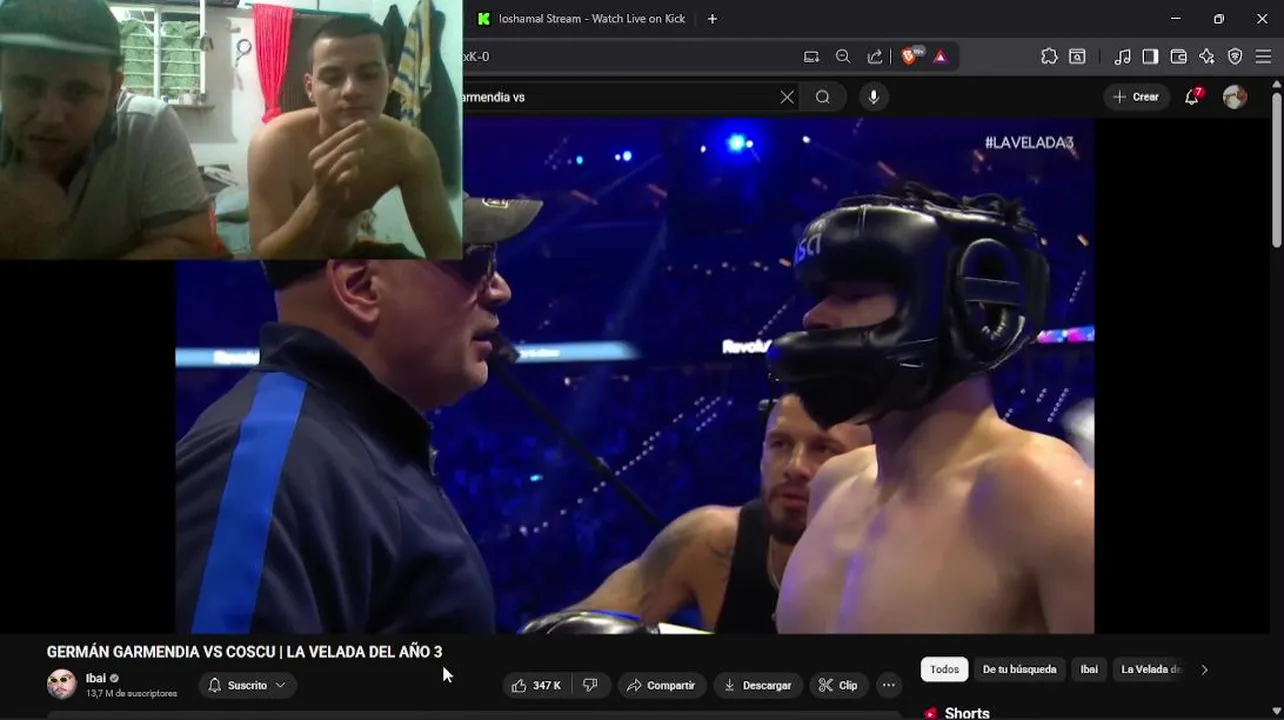Open browser extensions puzzle icon
Screen dimensions: 1284x720
click(x=1049, y=57)
